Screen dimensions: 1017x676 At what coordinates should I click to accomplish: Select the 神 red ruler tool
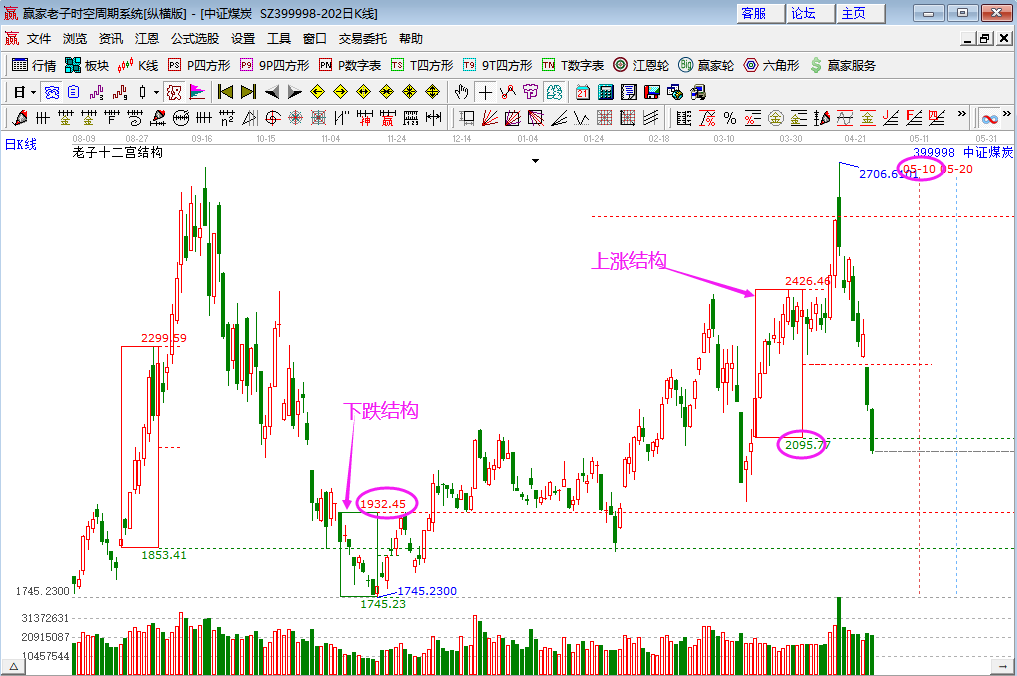tap(365, 118)
